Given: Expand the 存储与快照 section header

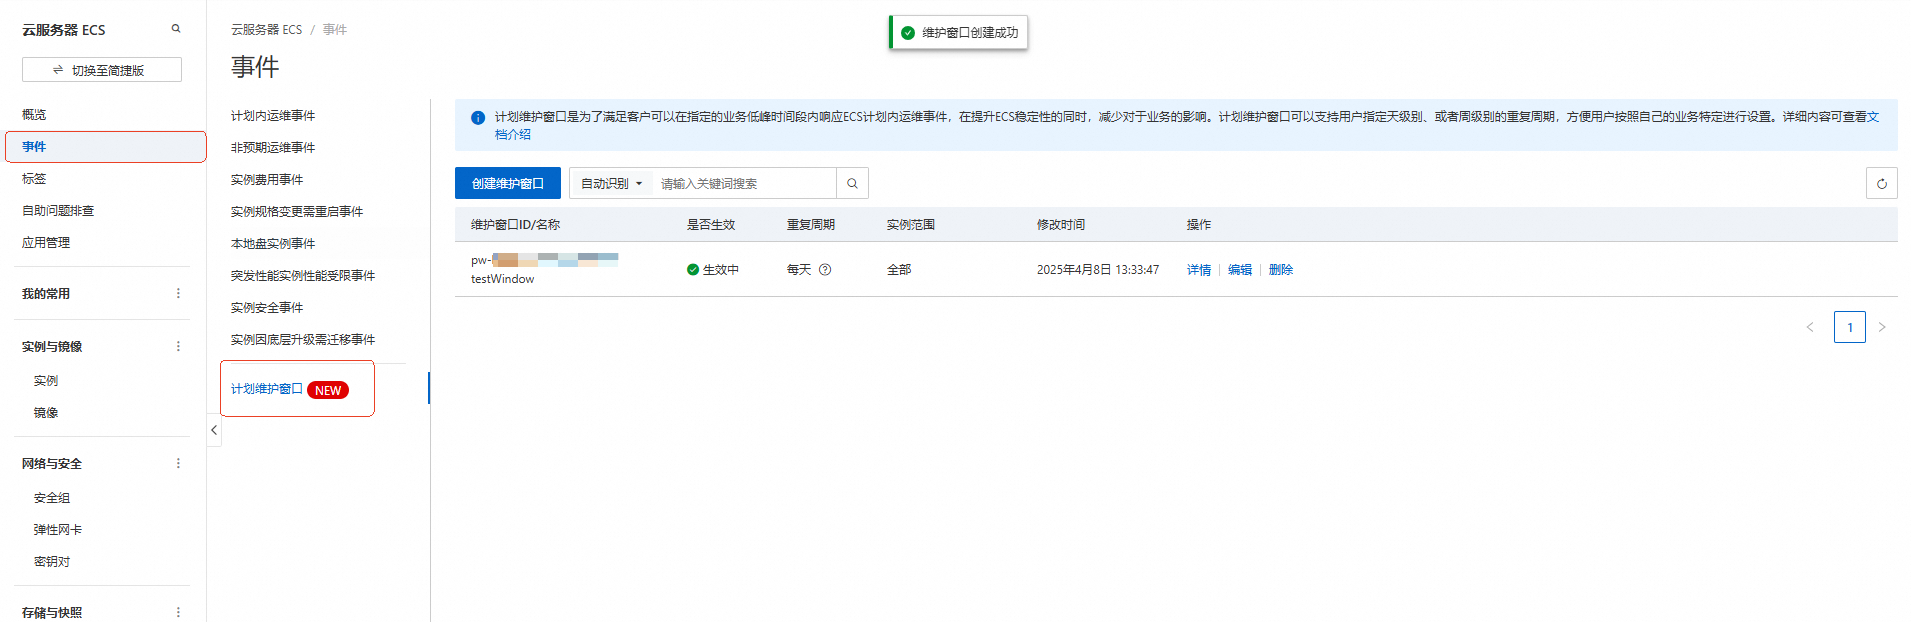Looking at the screenshot, I should point(52,612).
